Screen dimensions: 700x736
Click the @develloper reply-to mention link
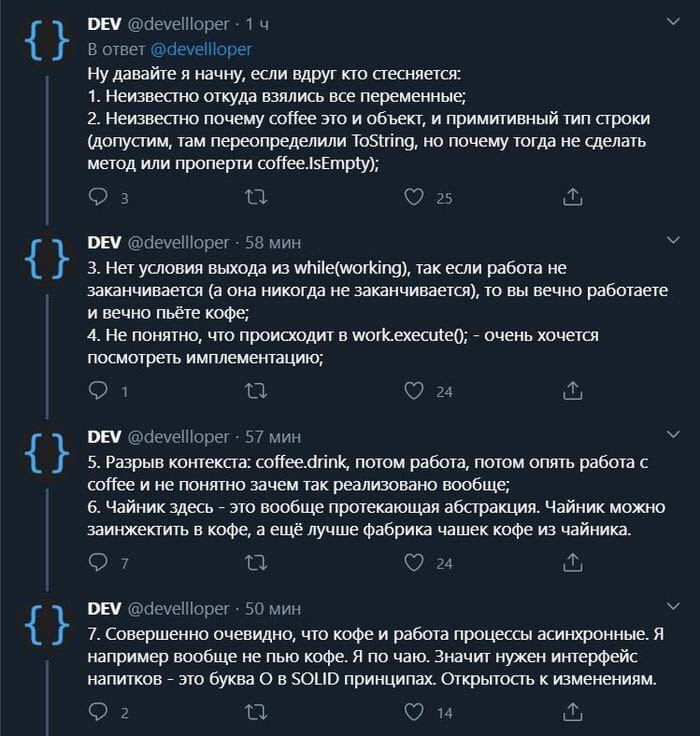(x=205, y=48)
